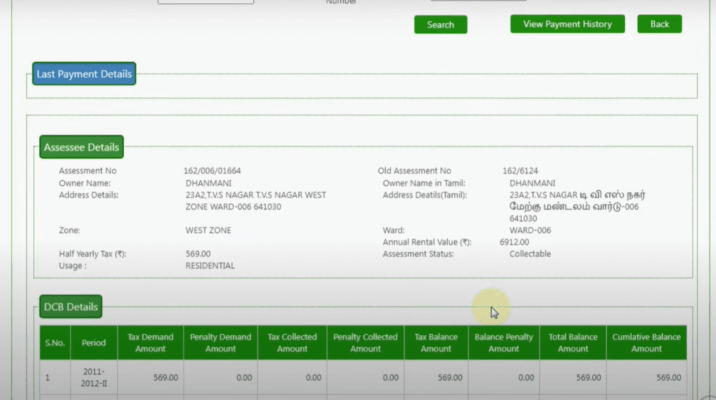
Task: Open View Payment History
Action: (567, 24)
